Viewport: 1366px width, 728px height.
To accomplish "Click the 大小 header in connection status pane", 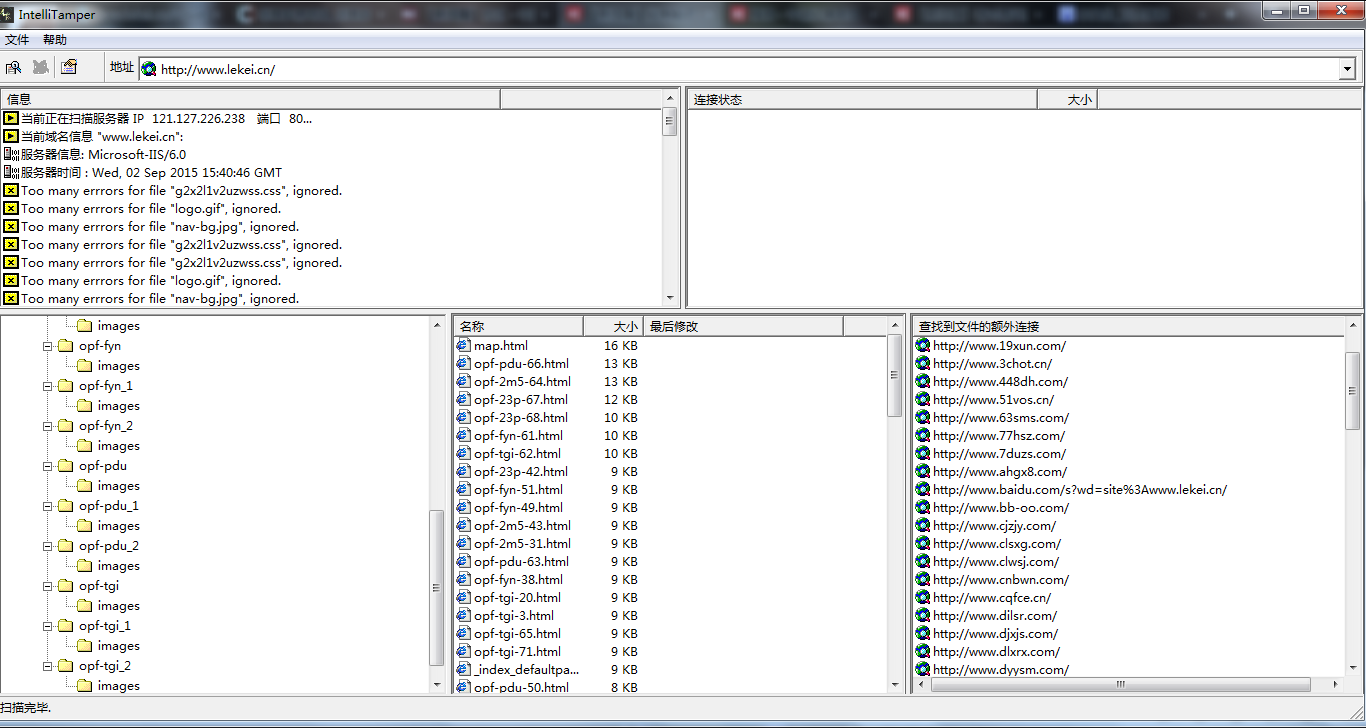I will (1067, 99).
